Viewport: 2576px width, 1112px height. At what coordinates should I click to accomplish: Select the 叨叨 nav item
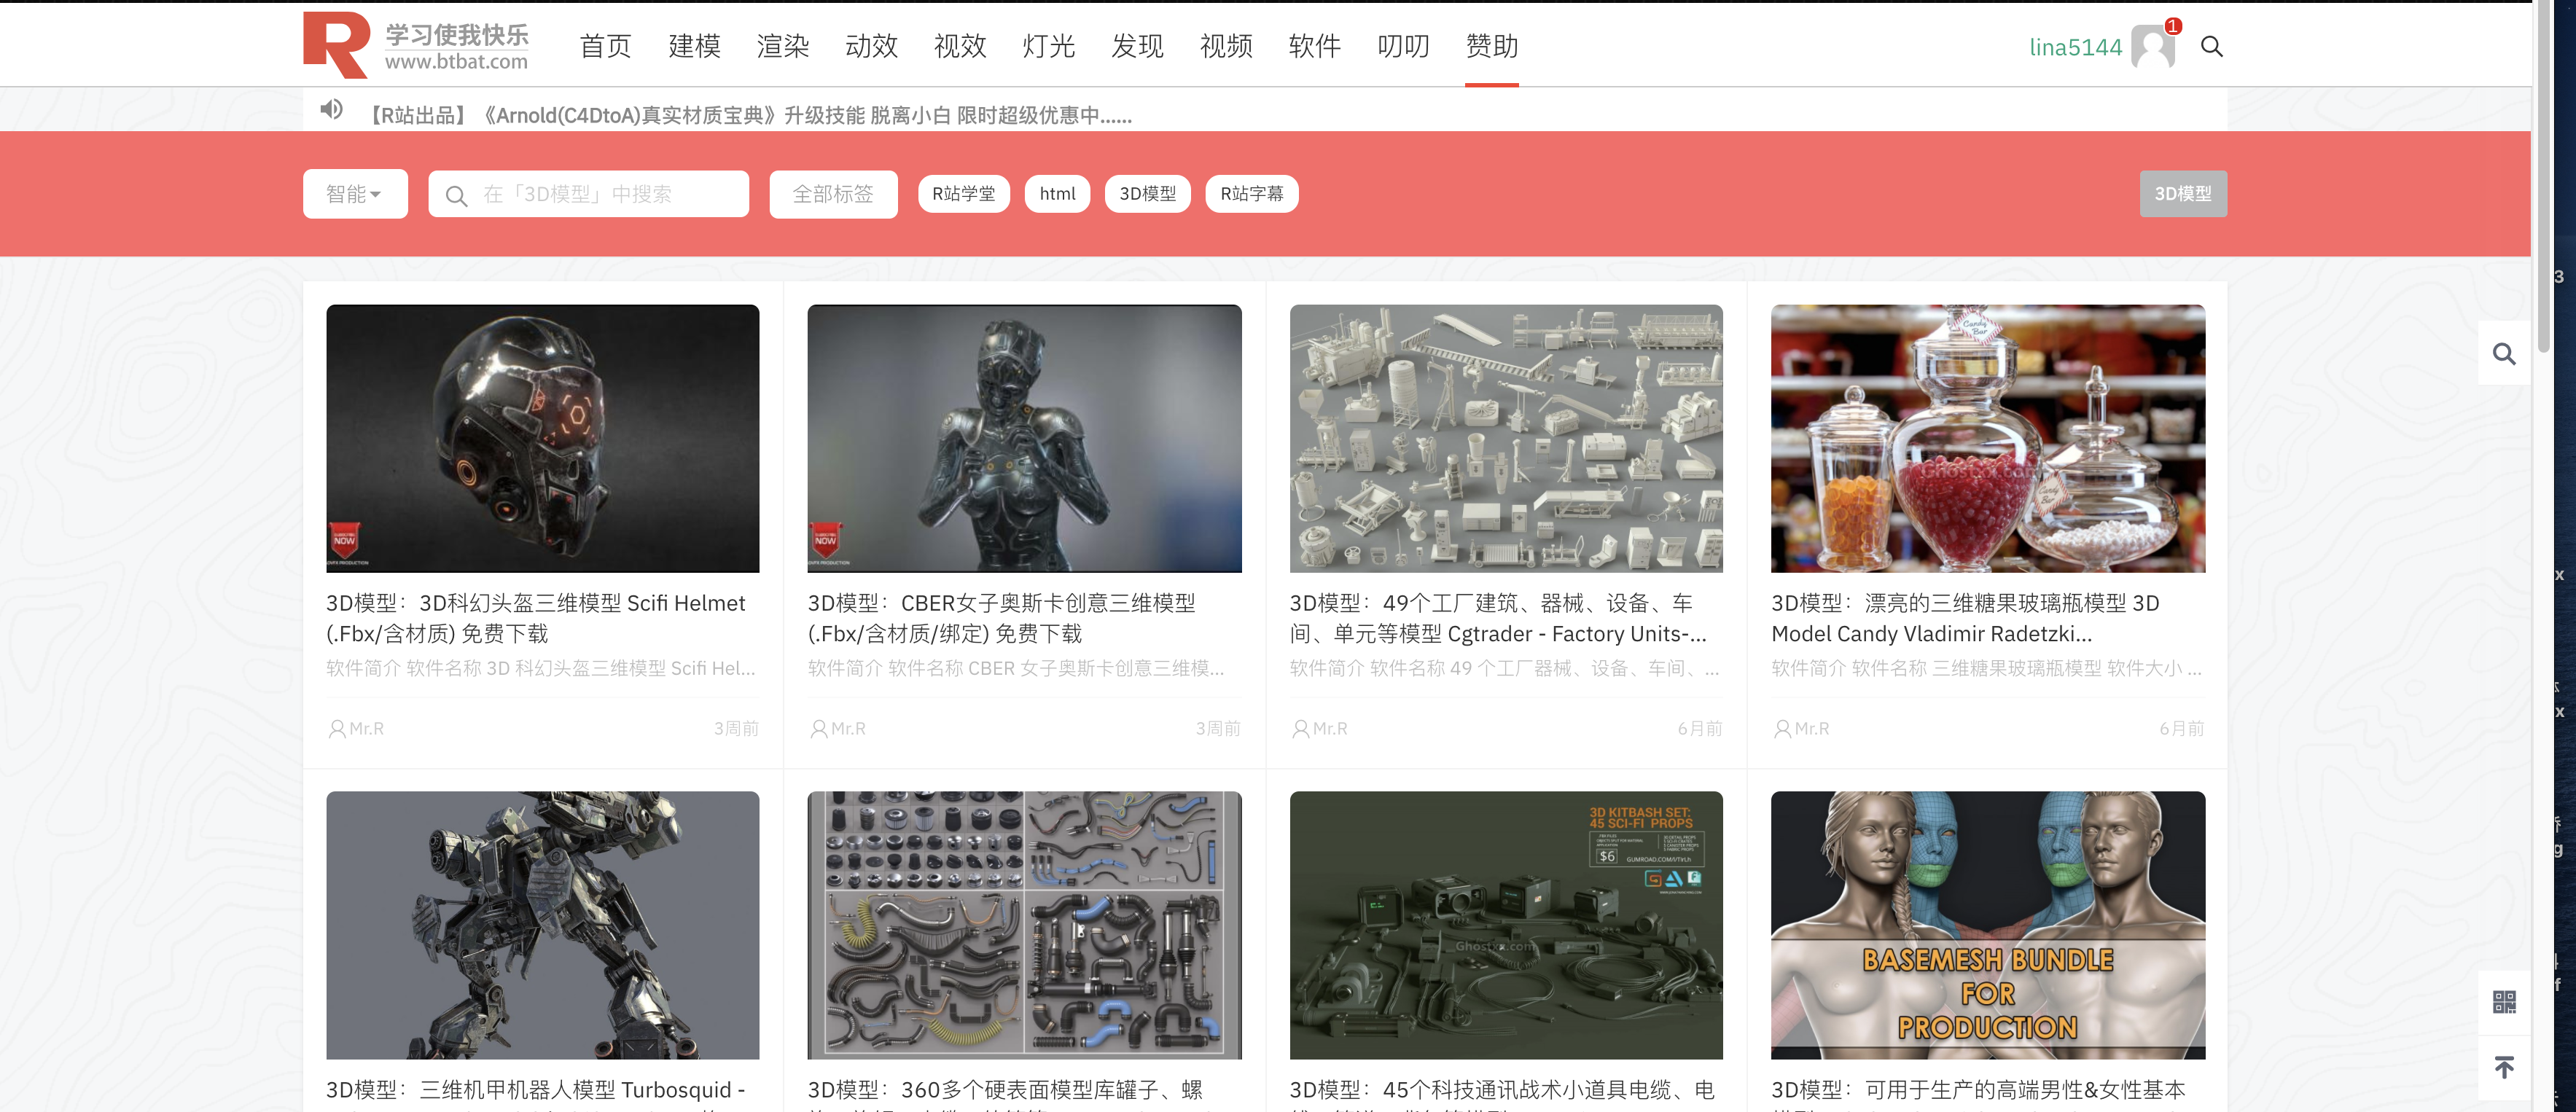(1403, 46)
